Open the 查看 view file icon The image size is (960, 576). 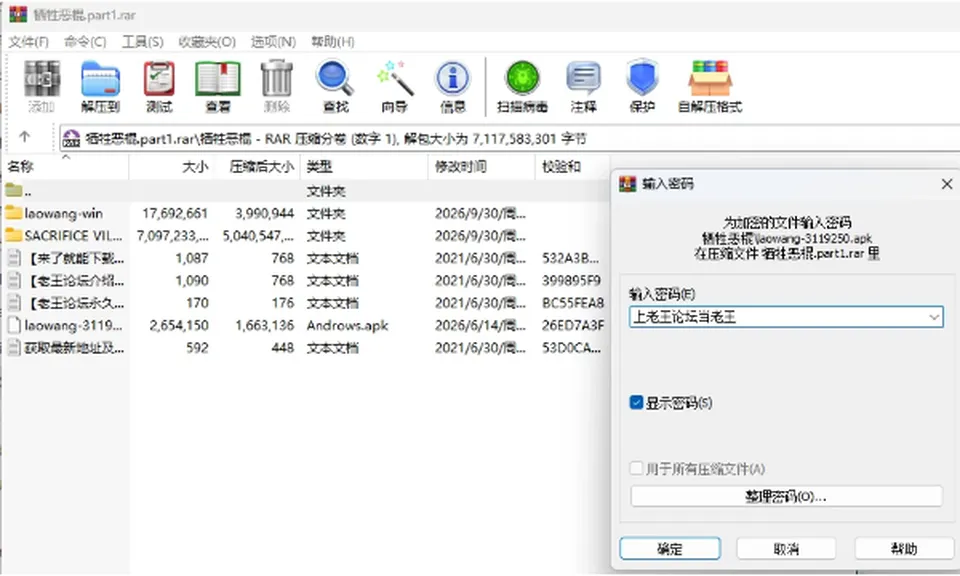coord(218,79)
